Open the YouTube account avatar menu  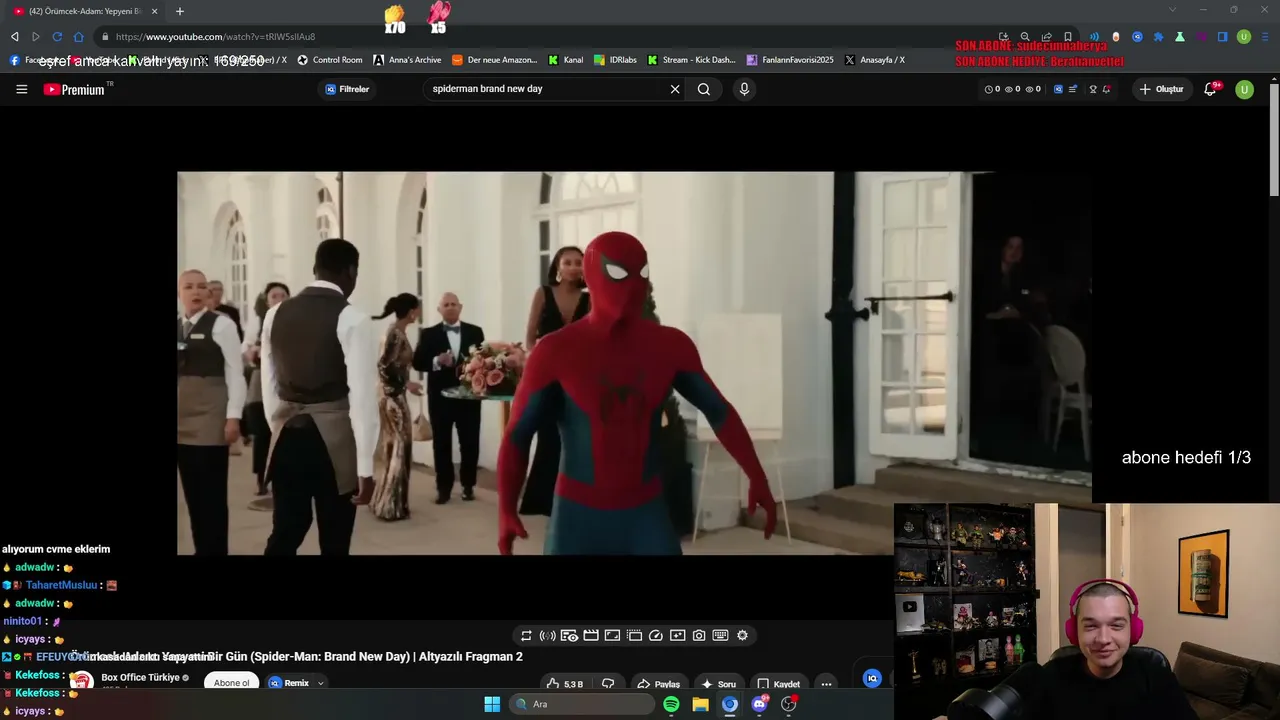tap(1244, 89)
